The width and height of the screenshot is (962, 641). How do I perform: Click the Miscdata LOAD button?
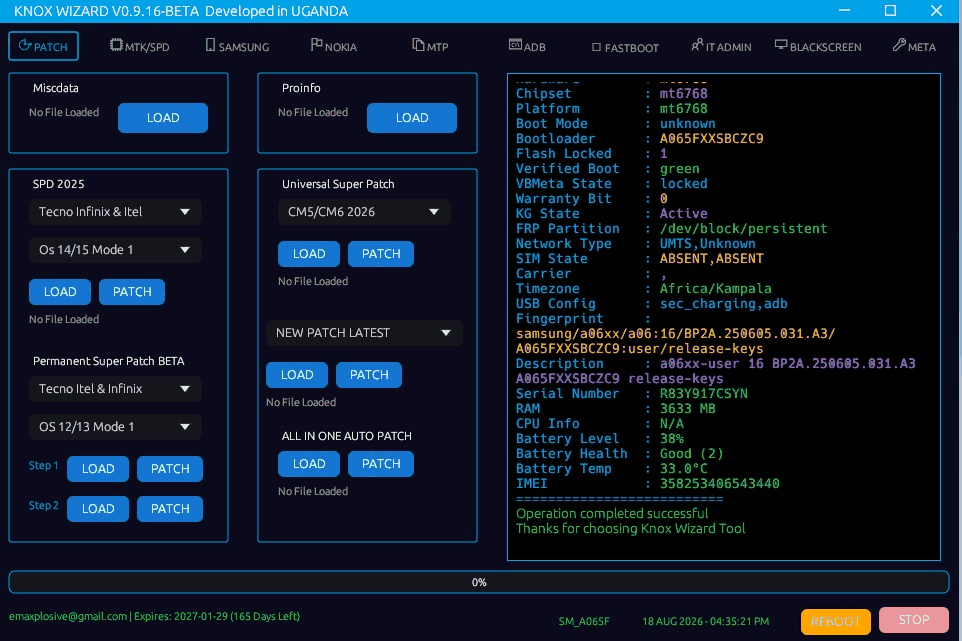click(163, 118)
